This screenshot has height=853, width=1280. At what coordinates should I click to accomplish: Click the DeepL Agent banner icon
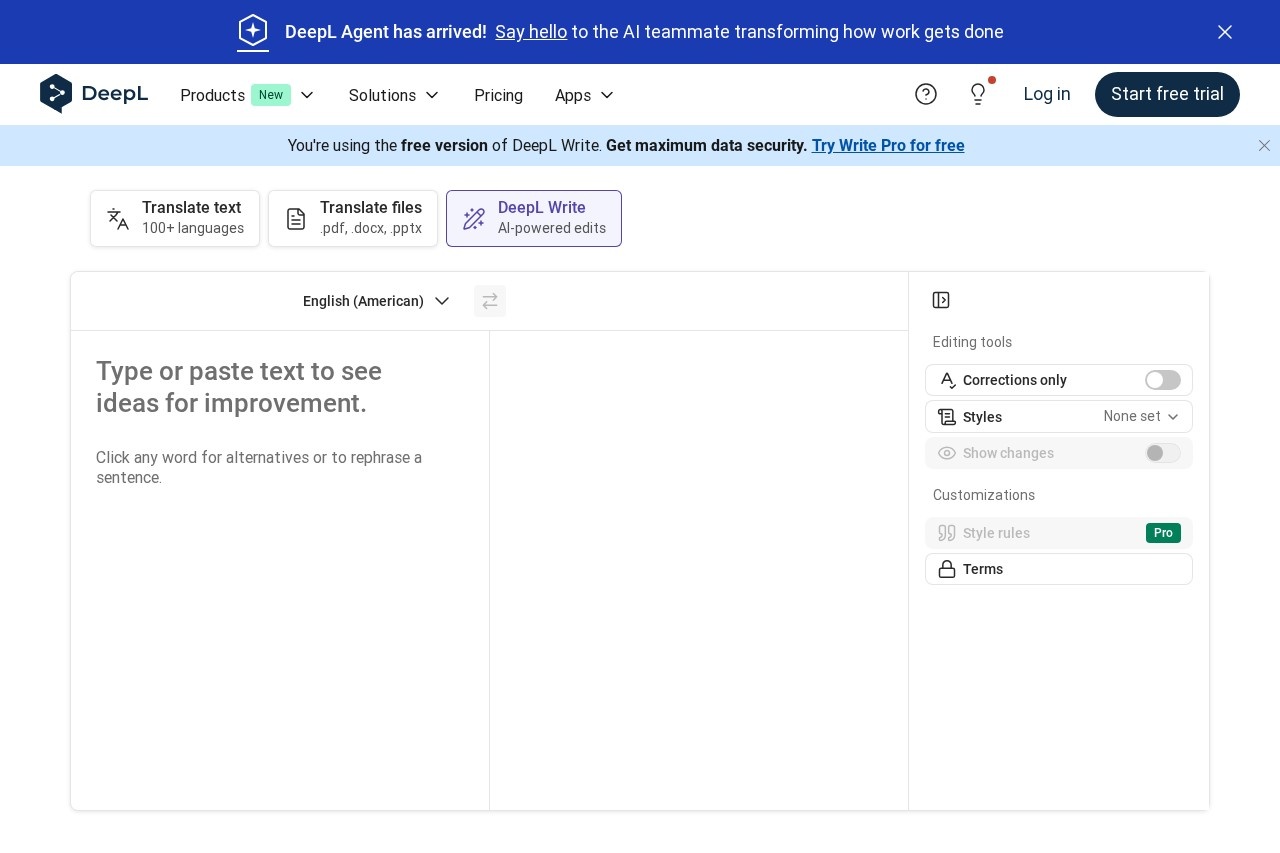[x=253, y=32]
